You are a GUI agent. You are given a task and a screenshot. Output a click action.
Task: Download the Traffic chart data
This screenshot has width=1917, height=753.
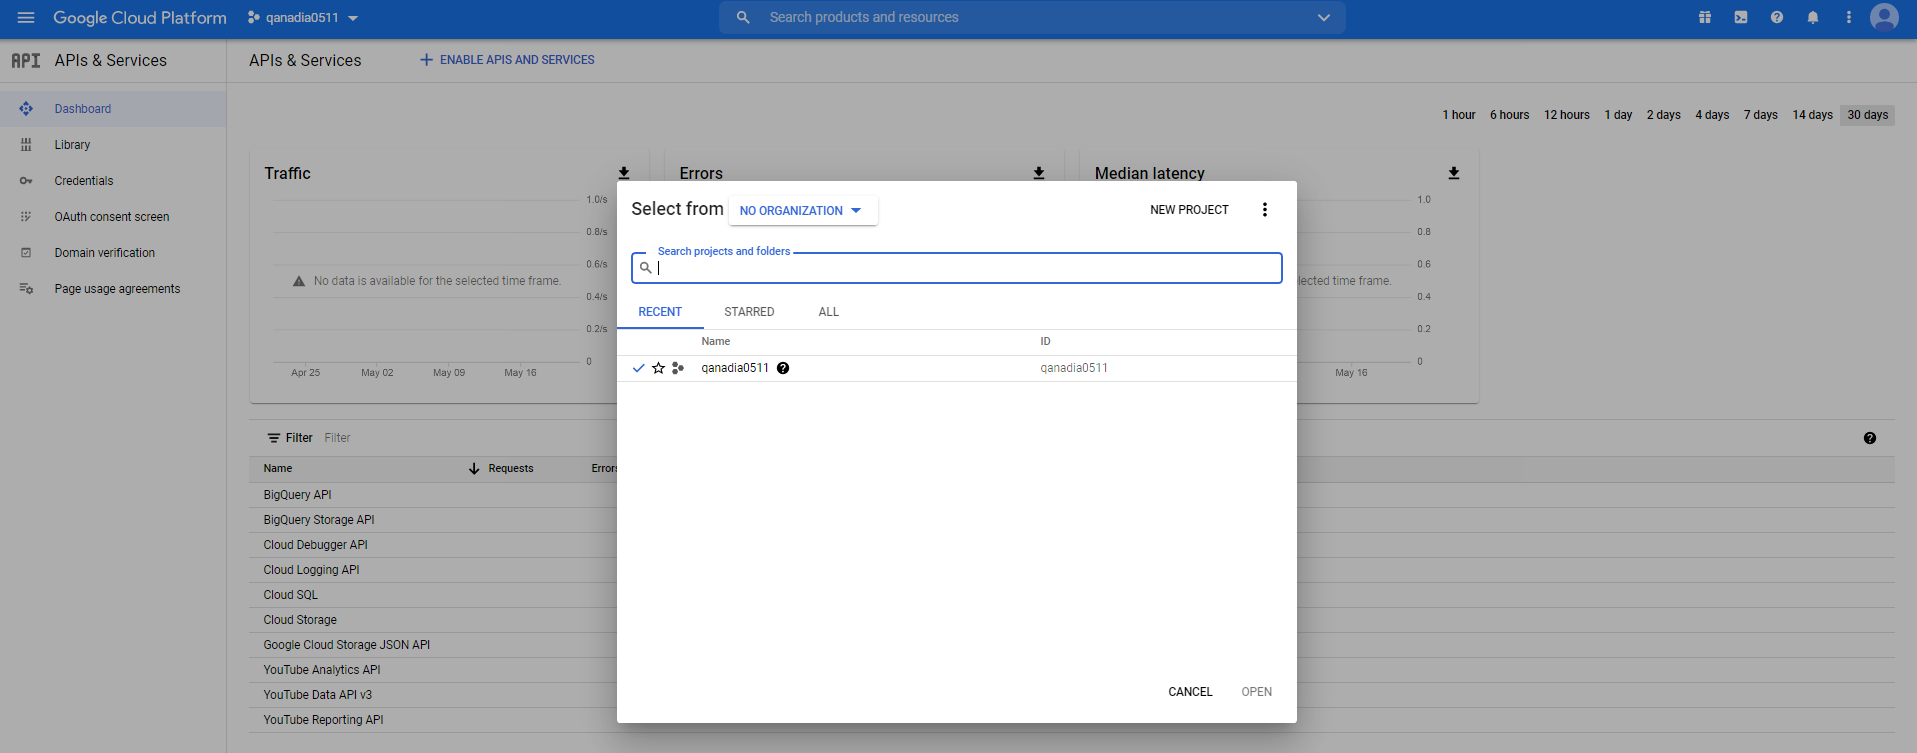[x=624, y=173]
